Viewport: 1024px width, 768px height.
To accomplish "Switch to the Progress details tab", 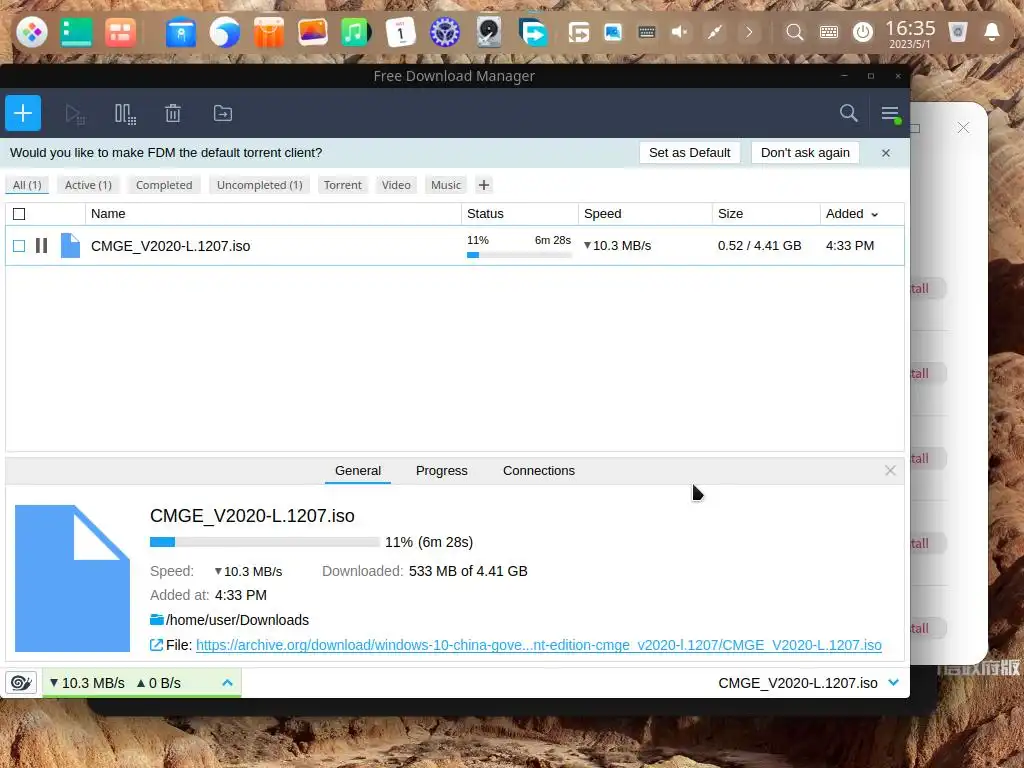I will tap(441, 471).
